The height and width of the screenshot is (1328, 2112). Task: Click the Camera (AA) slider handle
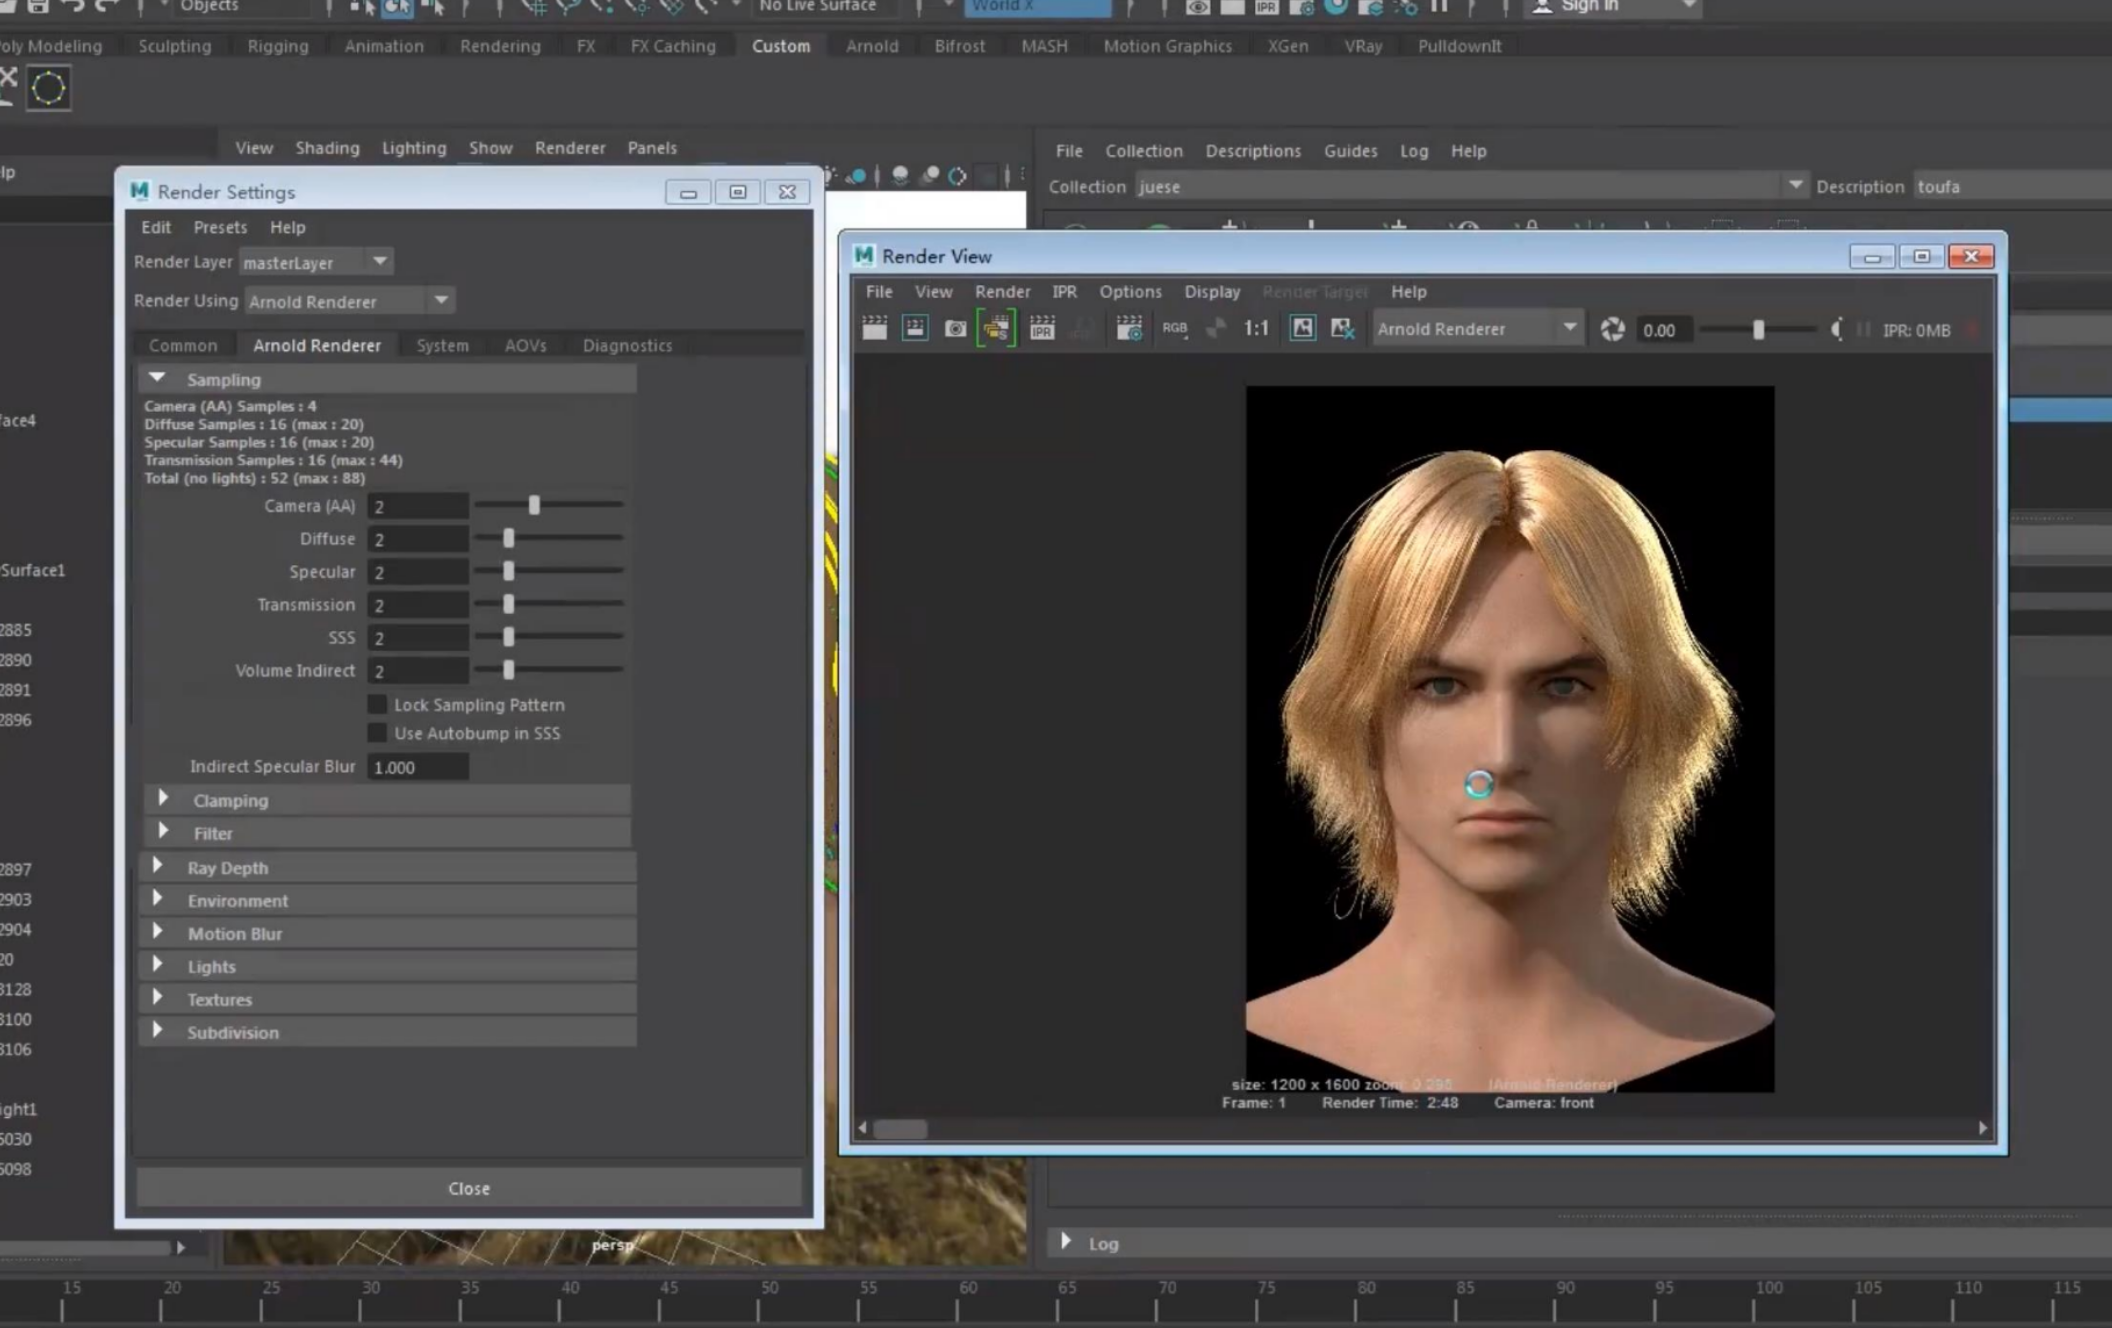(534, 506)
